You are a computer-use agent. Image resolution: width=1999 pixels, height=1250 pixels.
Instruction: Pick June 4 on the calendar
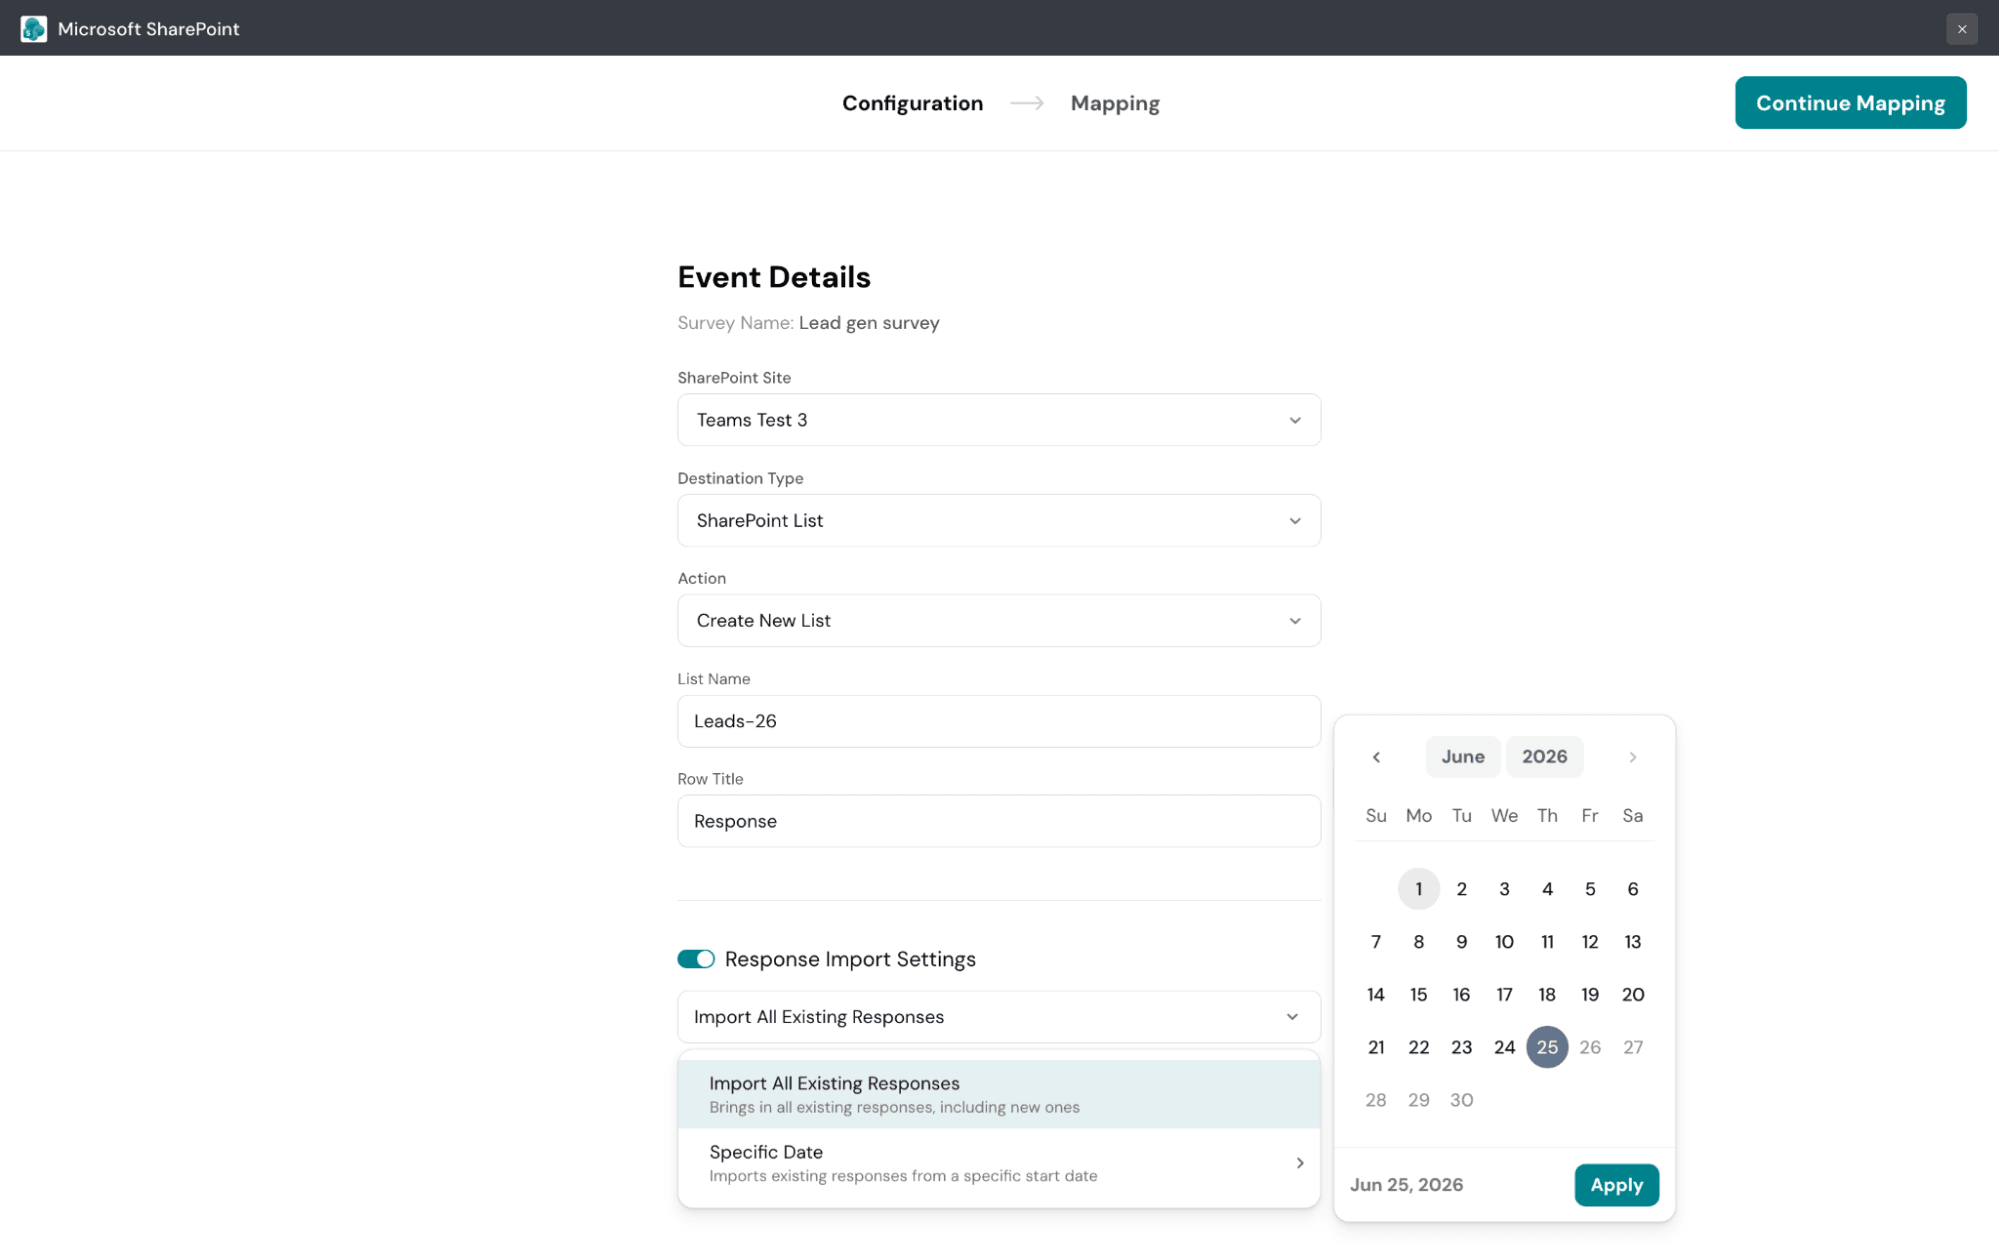[x=1547, y=889]
